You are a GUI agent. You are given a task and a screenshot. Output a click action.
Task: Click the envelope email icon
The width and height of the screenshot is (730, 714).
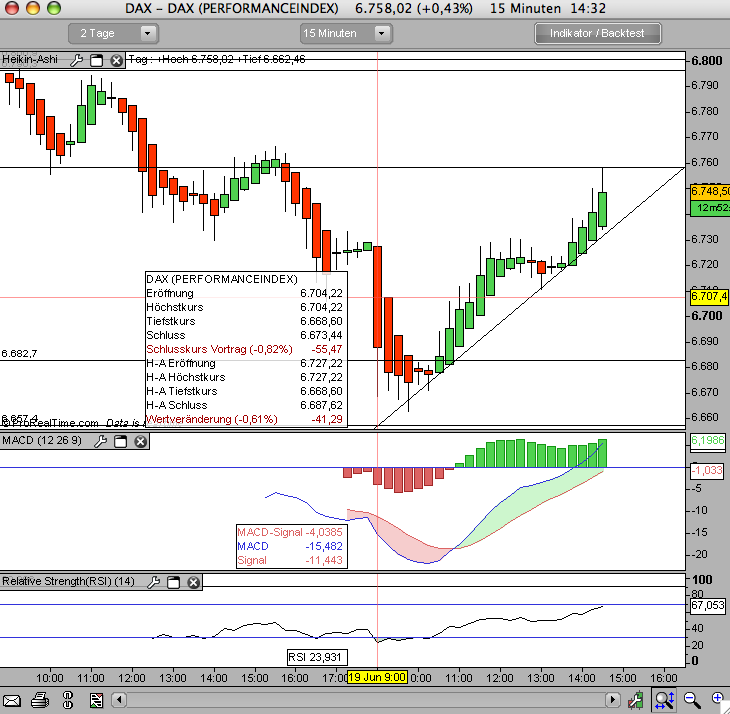[x=12, y=700]
